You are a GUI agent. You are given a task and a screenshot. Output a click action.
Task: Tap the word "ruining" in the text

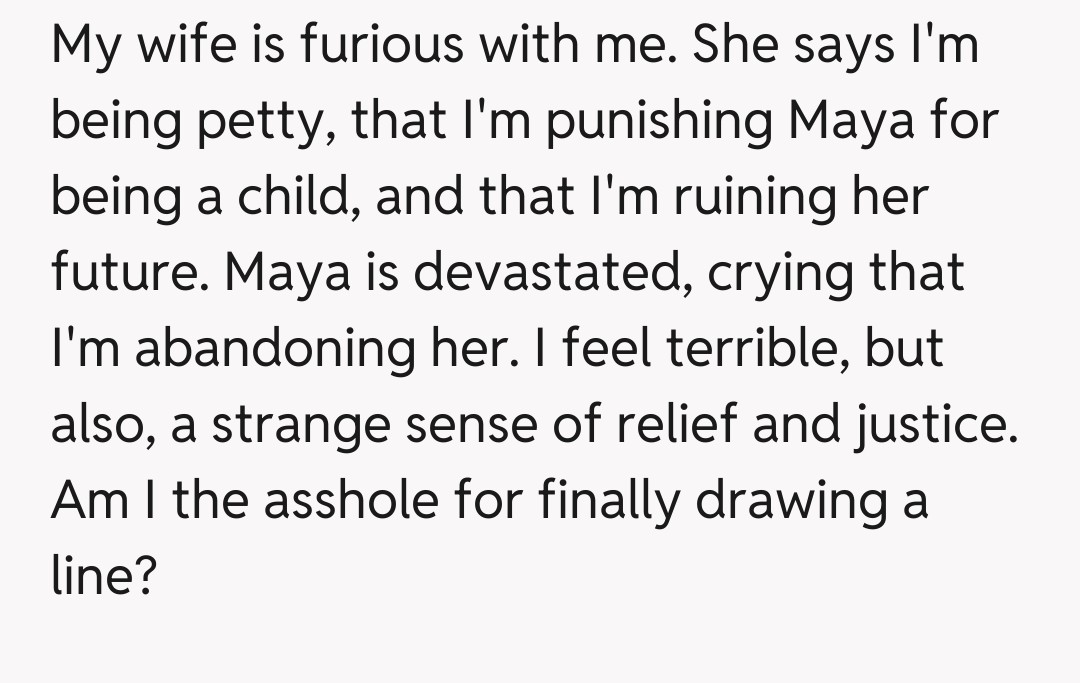(755, 198)
